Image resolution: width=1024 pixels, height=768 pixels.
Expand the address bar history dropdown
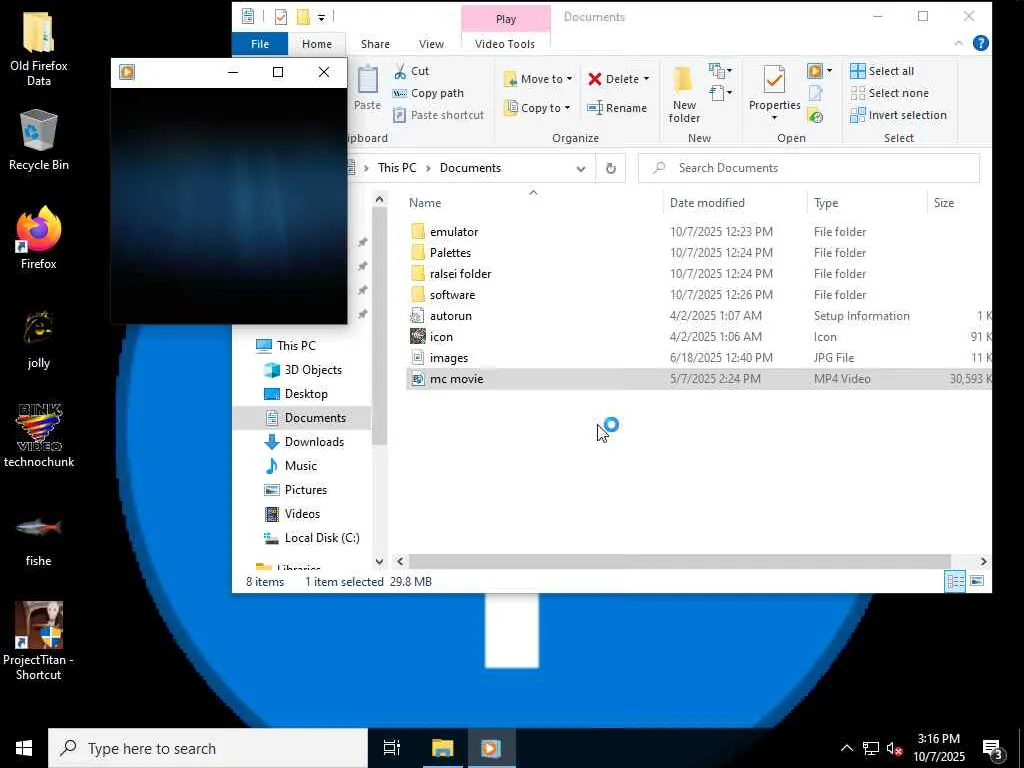coord(581,168)
